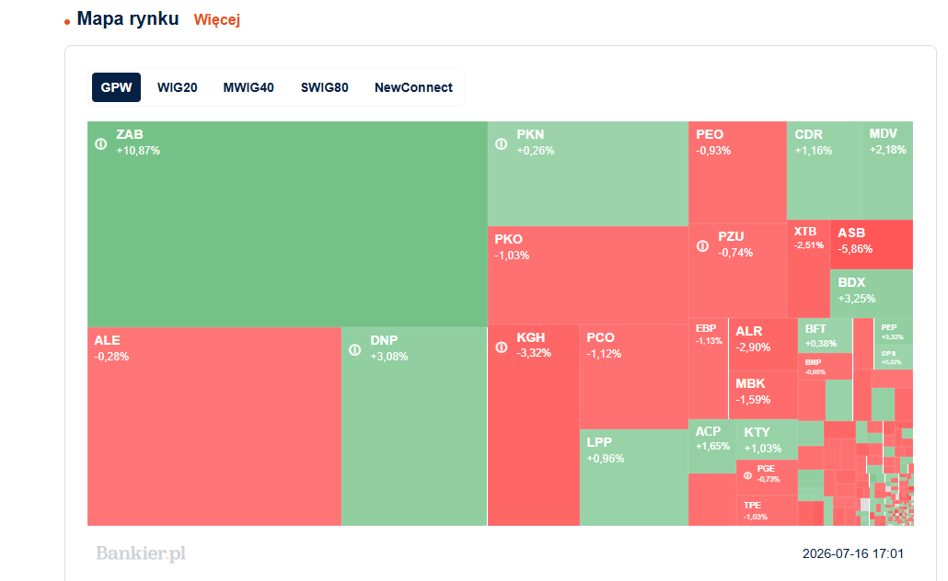
Task: Open the MWIG40 tab
Action: (248, 88)
